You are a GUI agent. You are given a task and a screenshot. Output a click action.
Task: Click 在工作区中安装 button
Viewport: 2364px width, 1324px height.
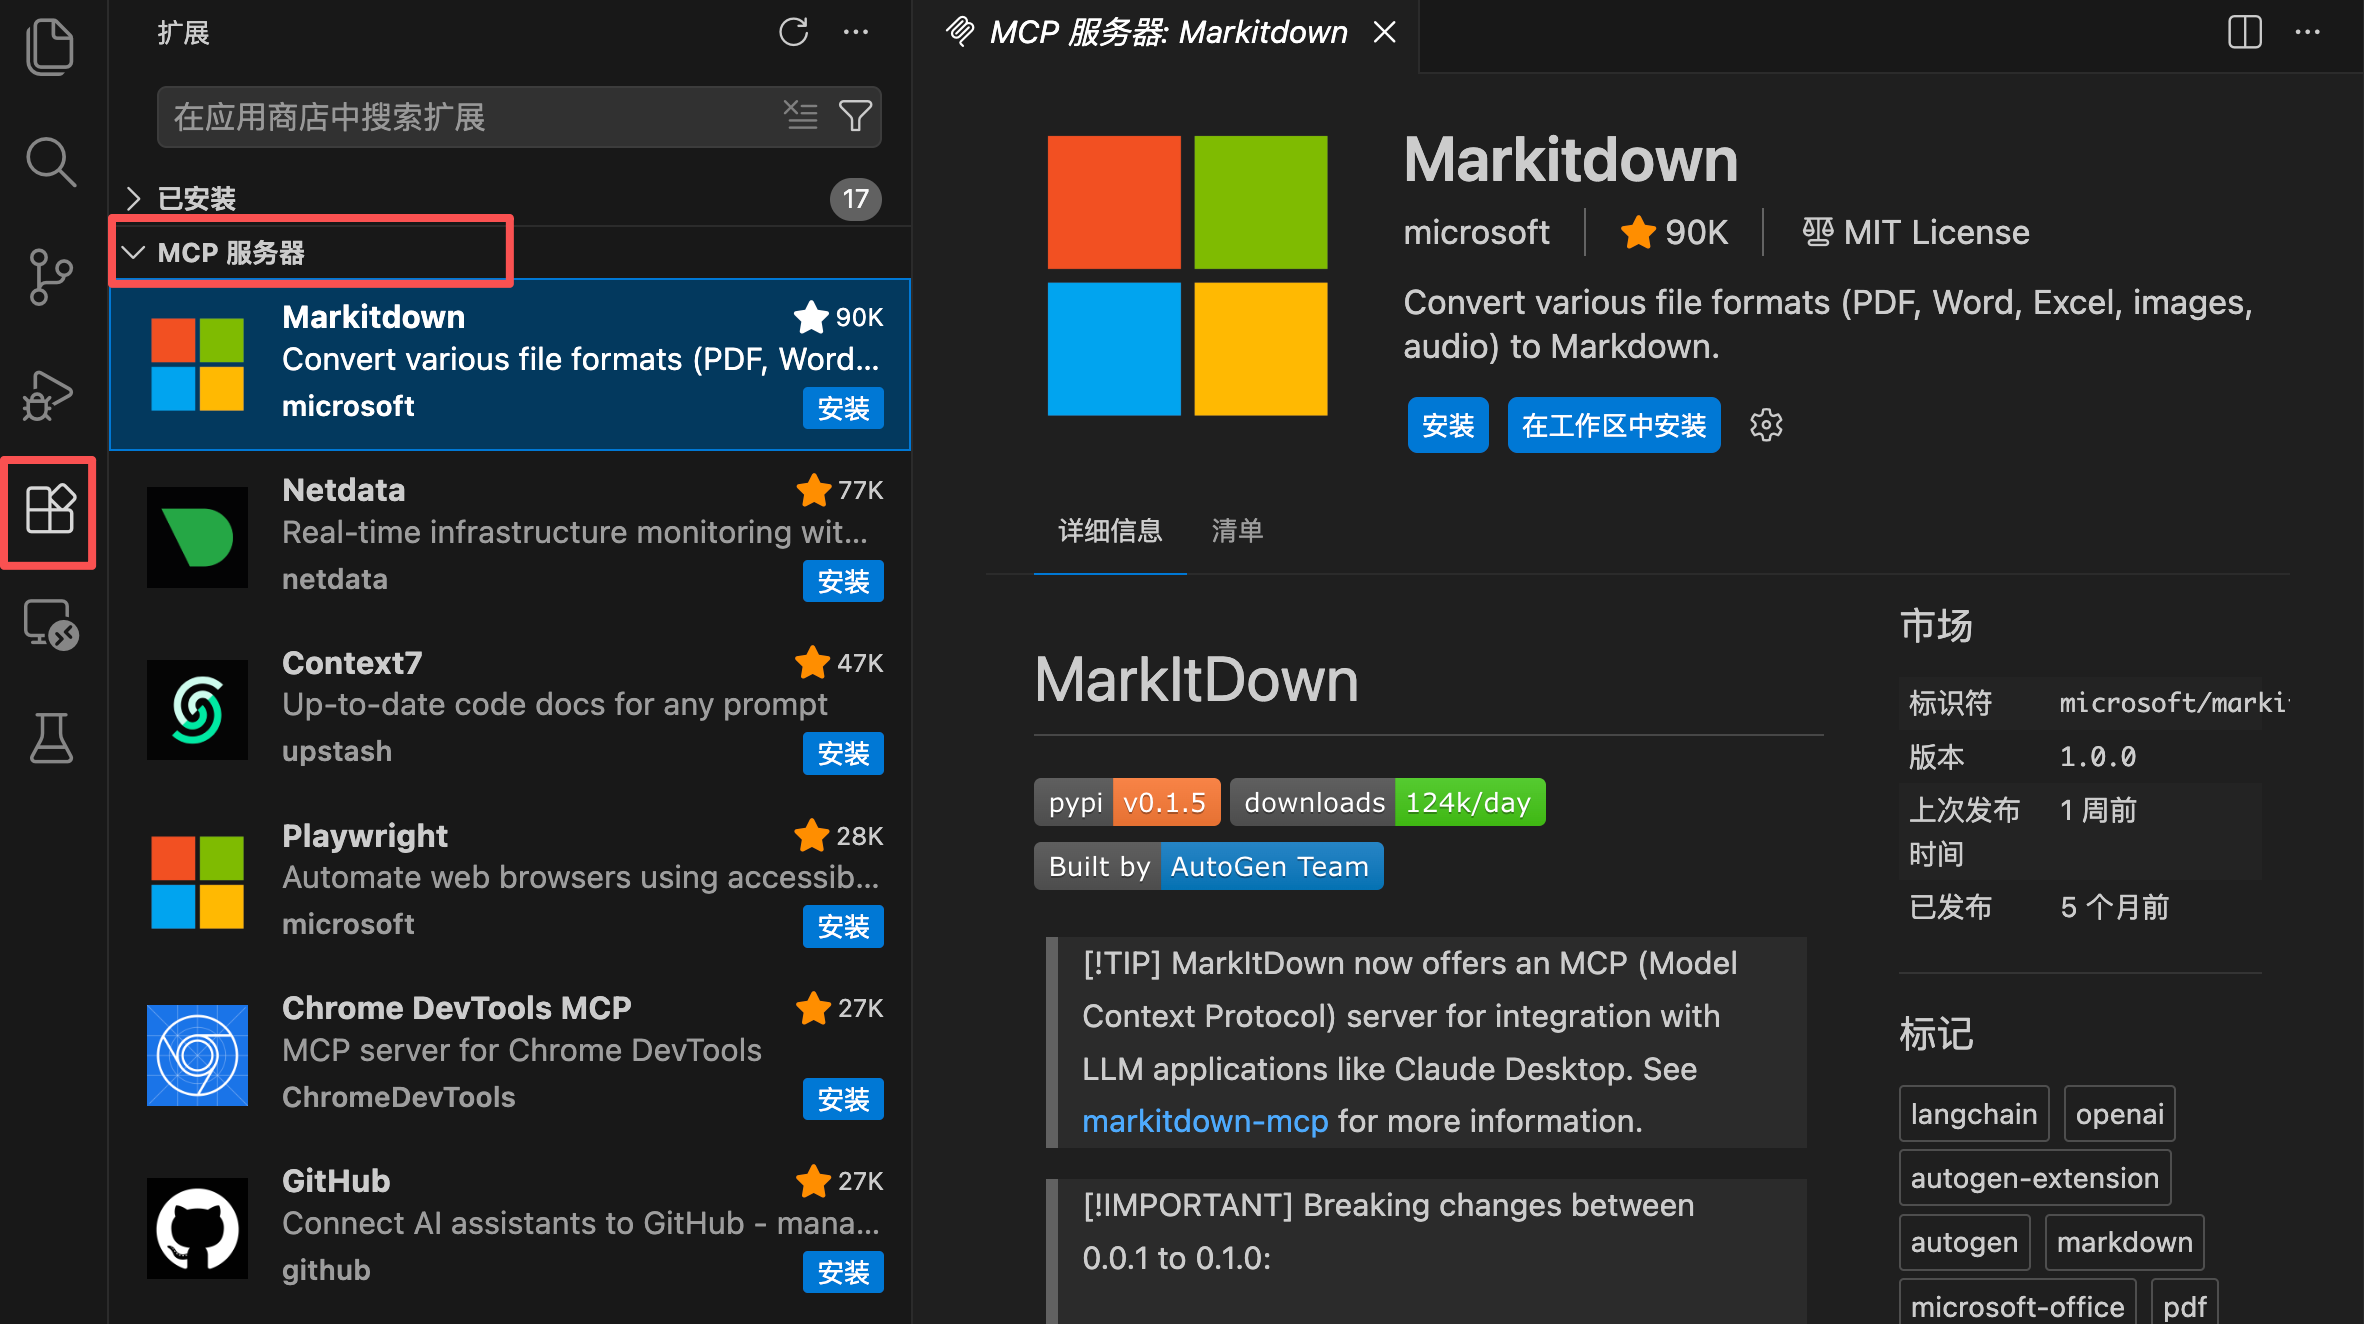coord(1613,425)
